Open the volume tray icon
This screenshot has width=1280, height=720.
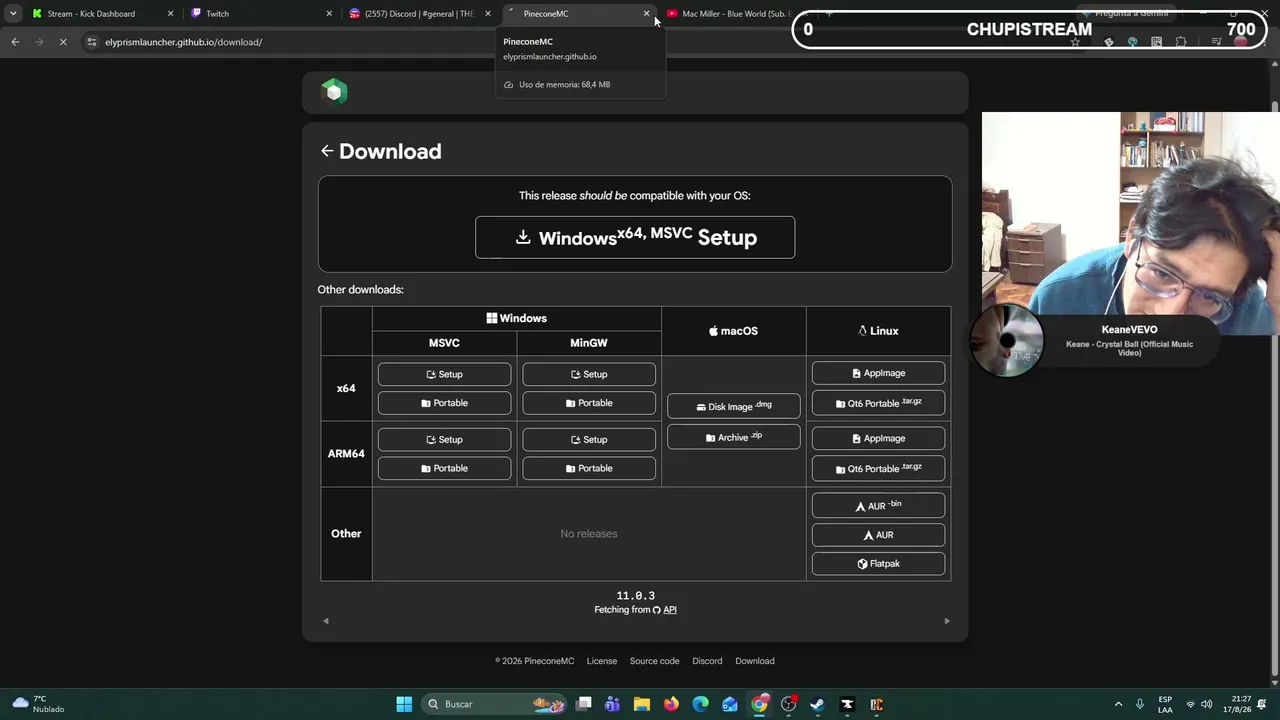click(x=1207, y=704)
